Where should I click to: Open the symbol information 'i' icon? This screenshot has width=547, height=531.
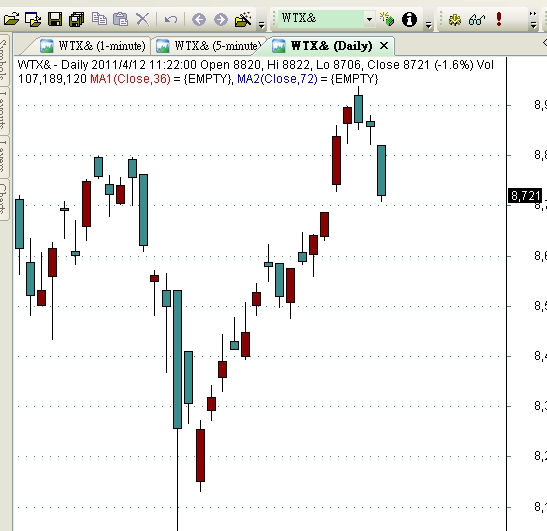tap(409, 19)
